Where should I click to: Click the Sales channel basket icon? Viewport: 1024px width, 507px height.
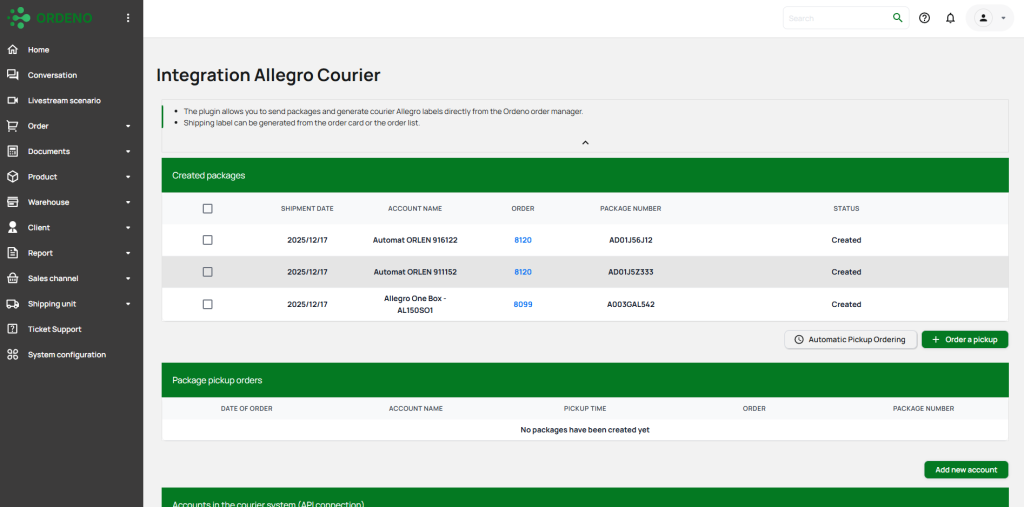point(12,278)
